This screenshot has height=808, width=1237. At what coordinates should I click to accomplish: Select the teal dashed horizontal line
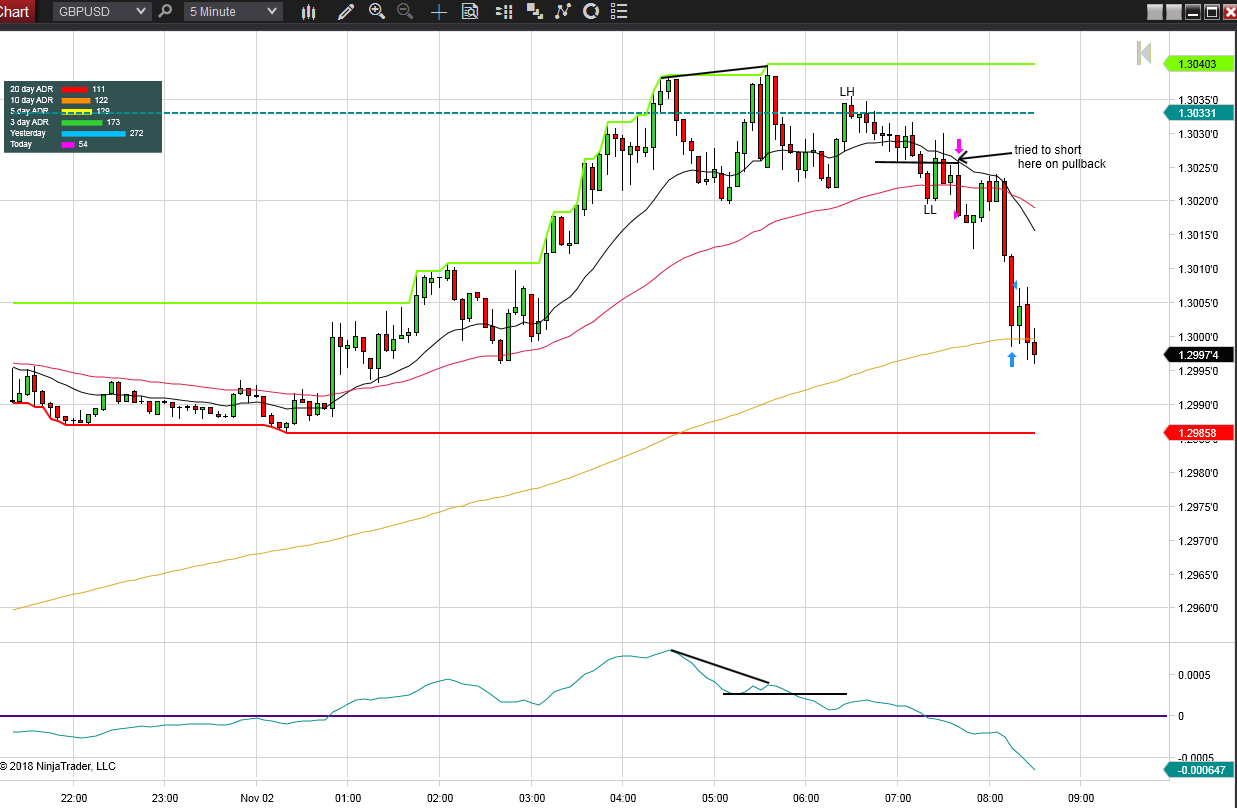tap(523, 113)
